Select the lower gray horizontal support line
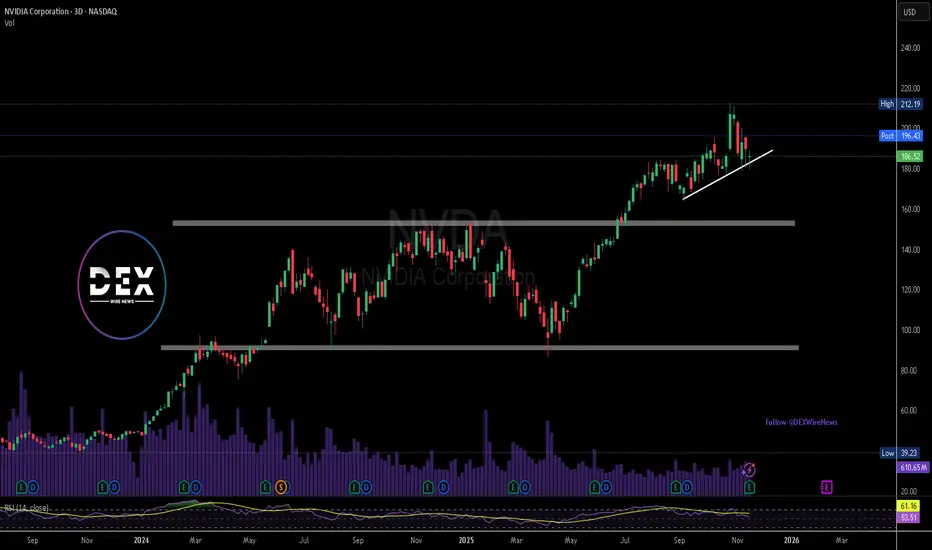Viewport: 932px width, 550px height. point(480,347)
